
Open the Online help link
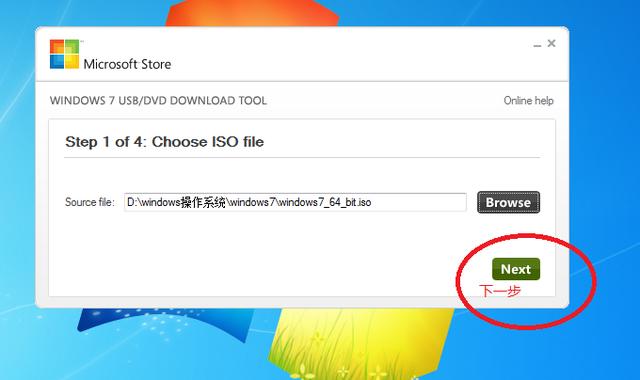(528, 100)
